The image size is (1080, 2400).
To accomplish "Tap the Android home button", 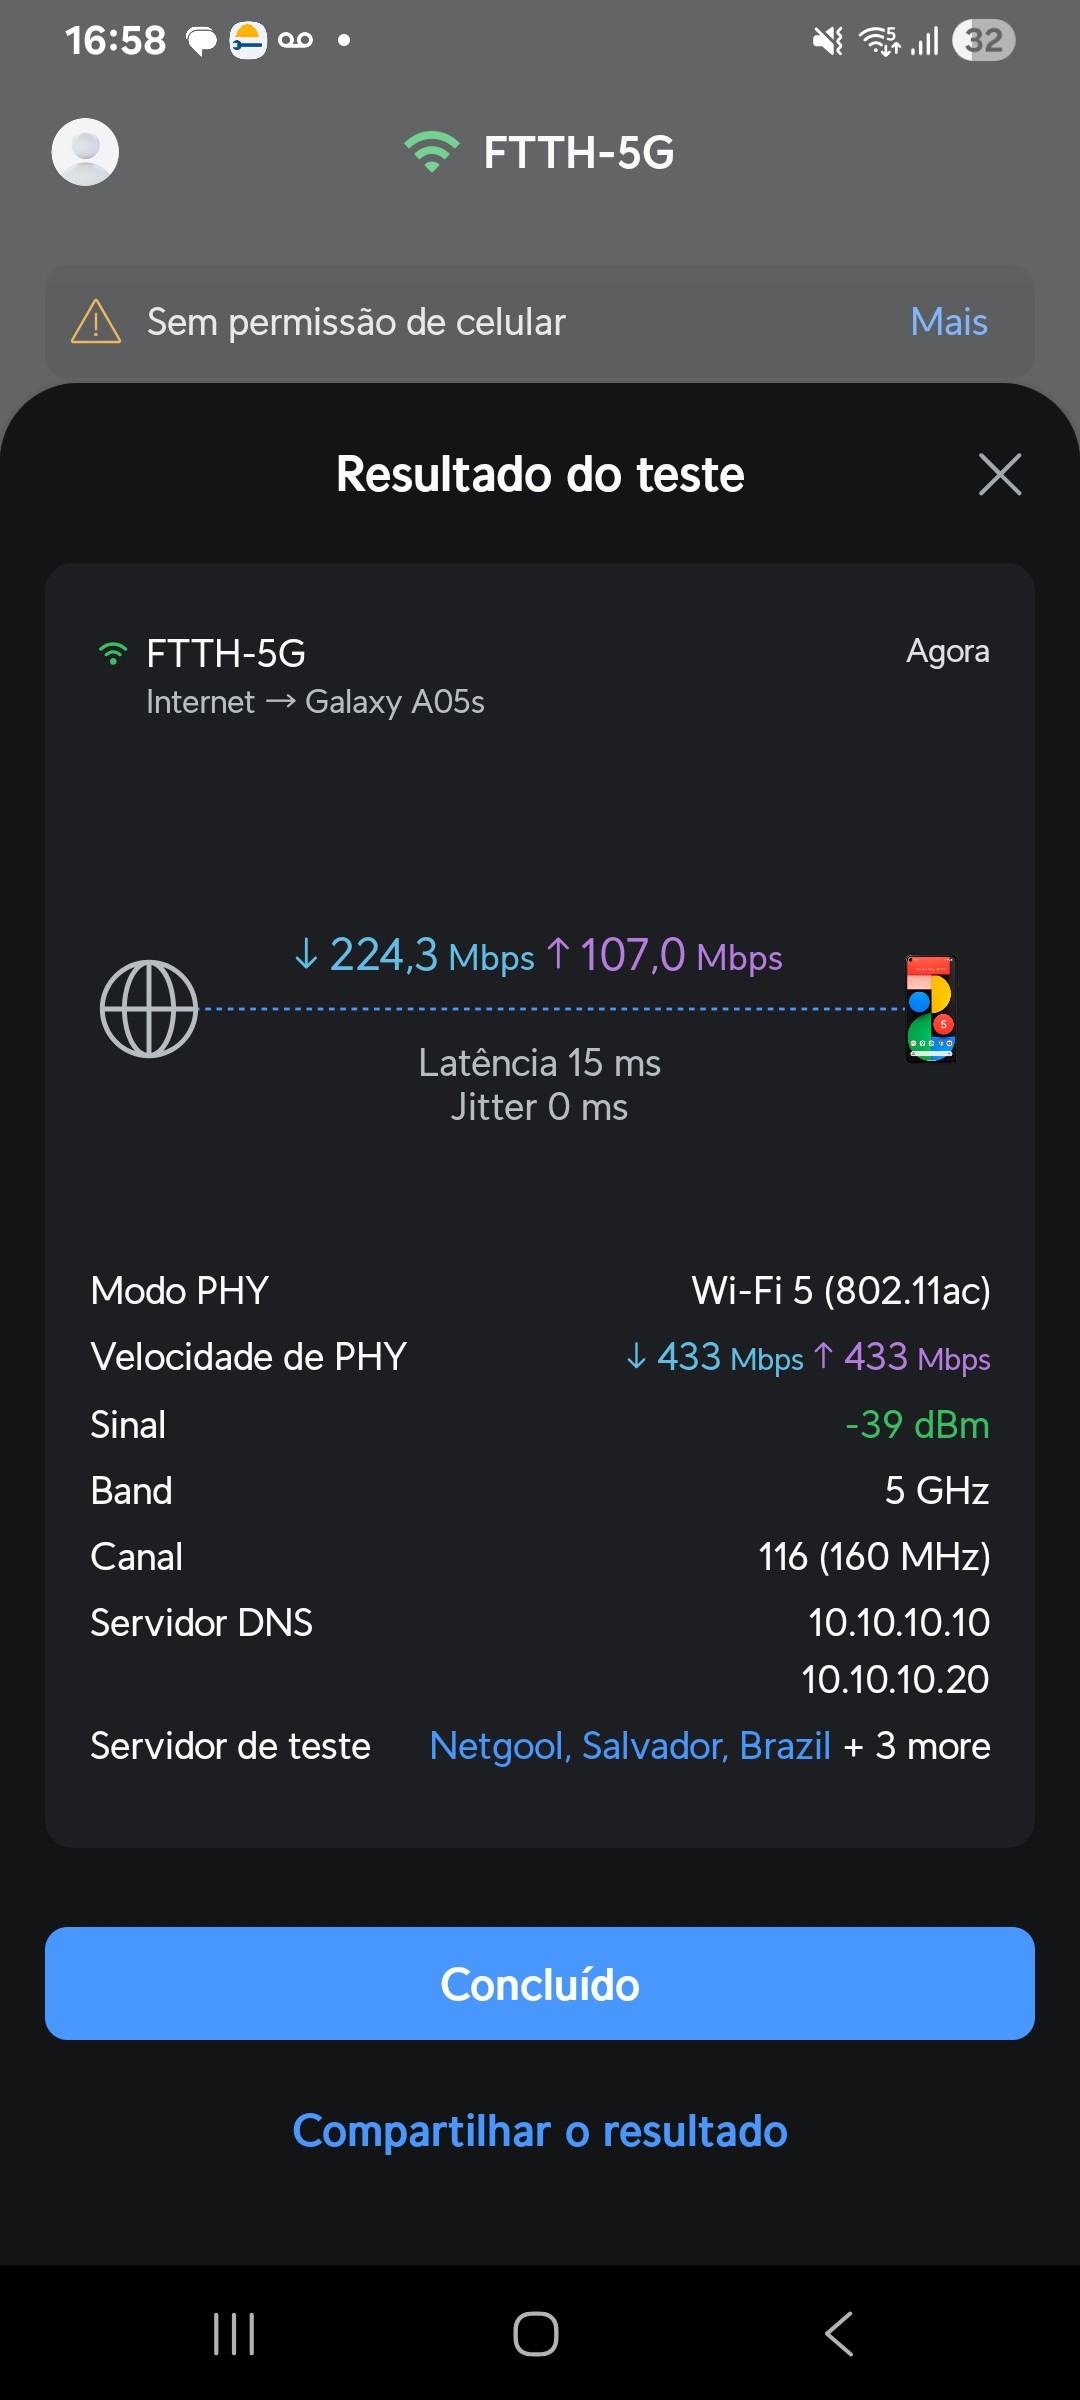I will click(x=536, y=2334).
